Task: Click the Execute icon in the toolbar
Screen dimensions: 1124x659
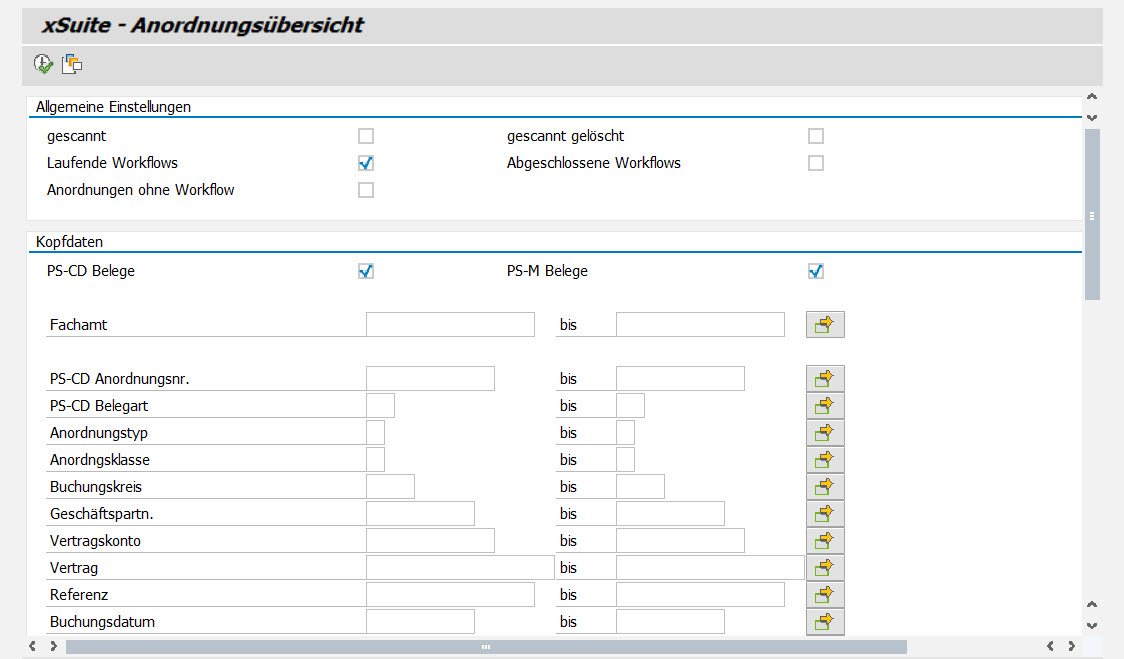Action: 42,64
